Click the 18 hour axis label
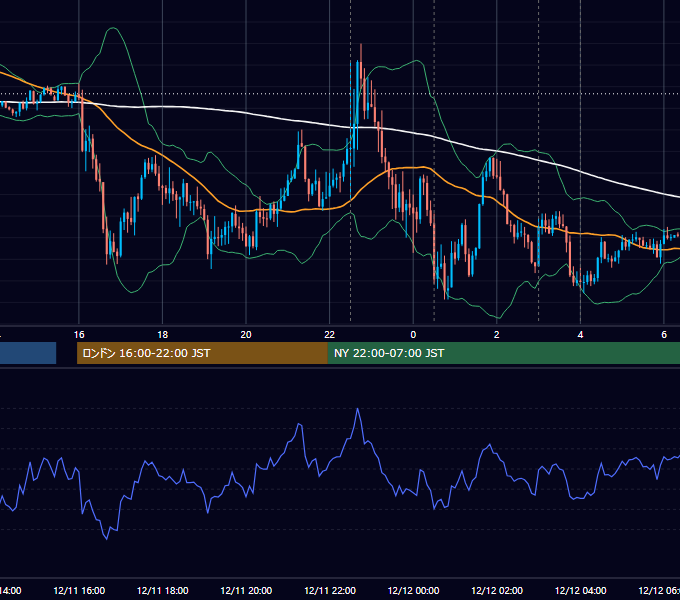The image size is (680, 600). (163, 335)
